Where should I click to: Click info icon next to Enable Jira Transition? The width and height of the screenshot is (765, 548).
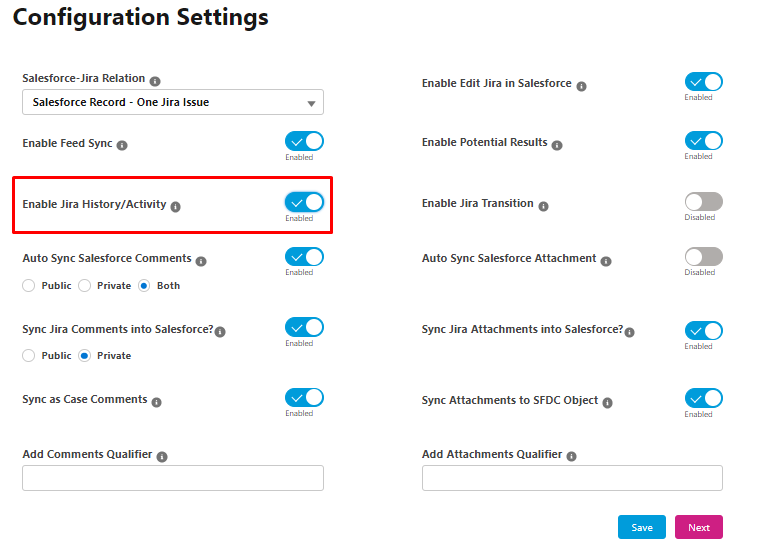[544, 206]
